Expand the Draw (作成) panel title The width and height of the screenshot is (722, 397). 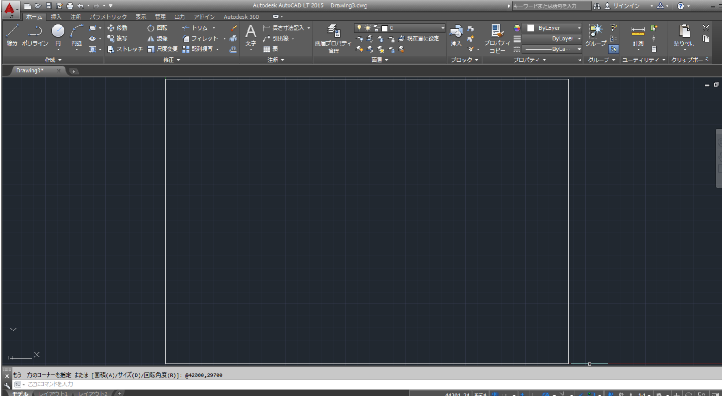[53, 60]
